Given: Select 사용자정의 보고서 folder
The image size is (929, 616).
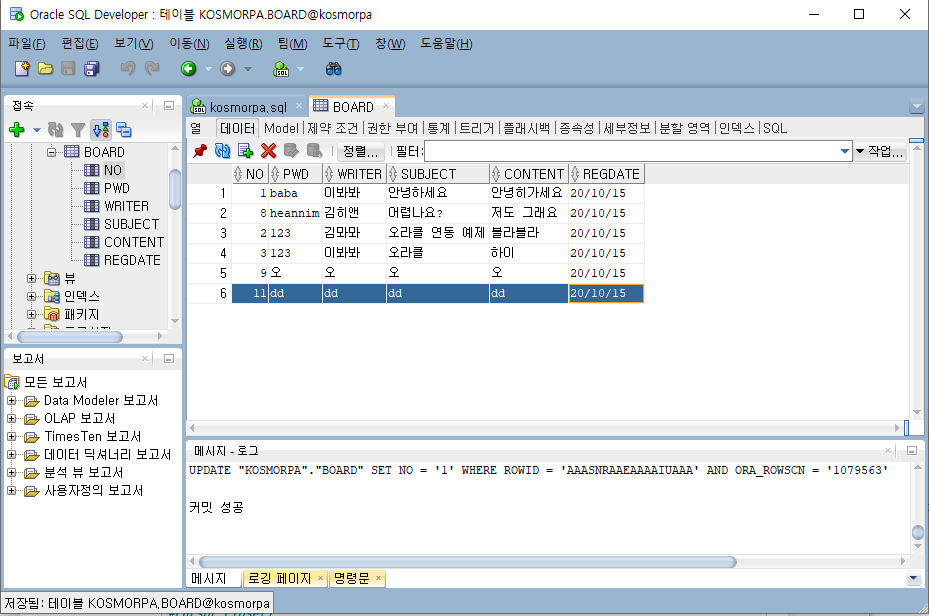Looking at the screenshot, I should (93, 490).
